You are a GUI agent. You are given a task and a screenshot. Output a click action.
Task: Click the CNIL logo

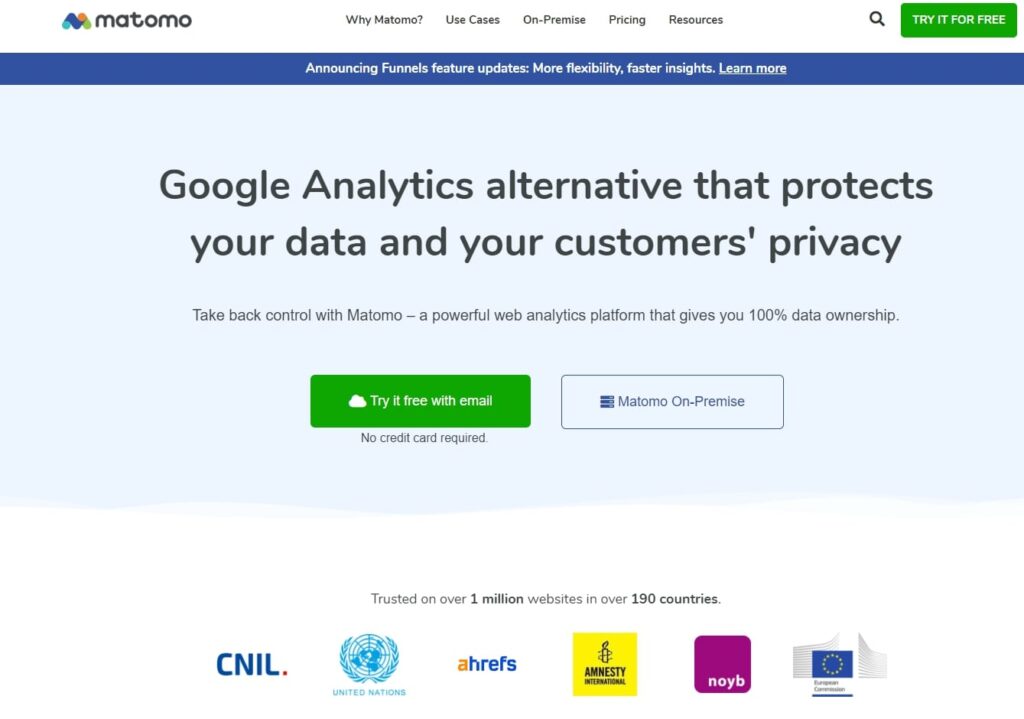(x=252, y=664)
